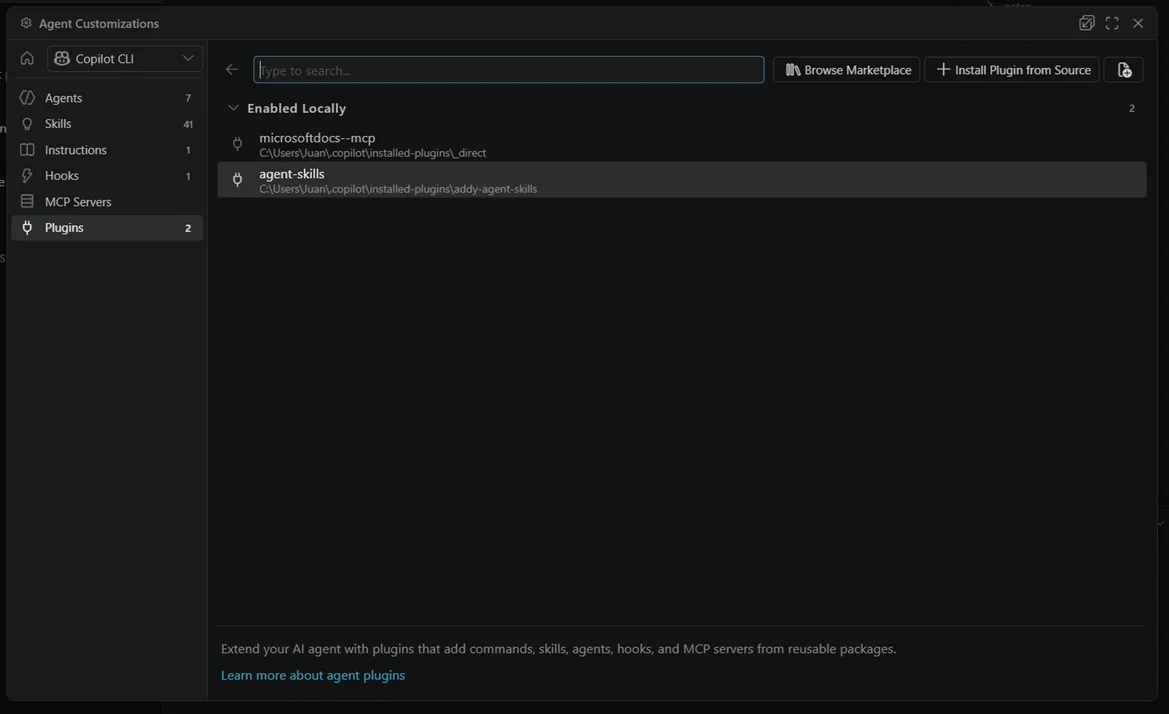Click the back arrow next to search

click(232, 70)
